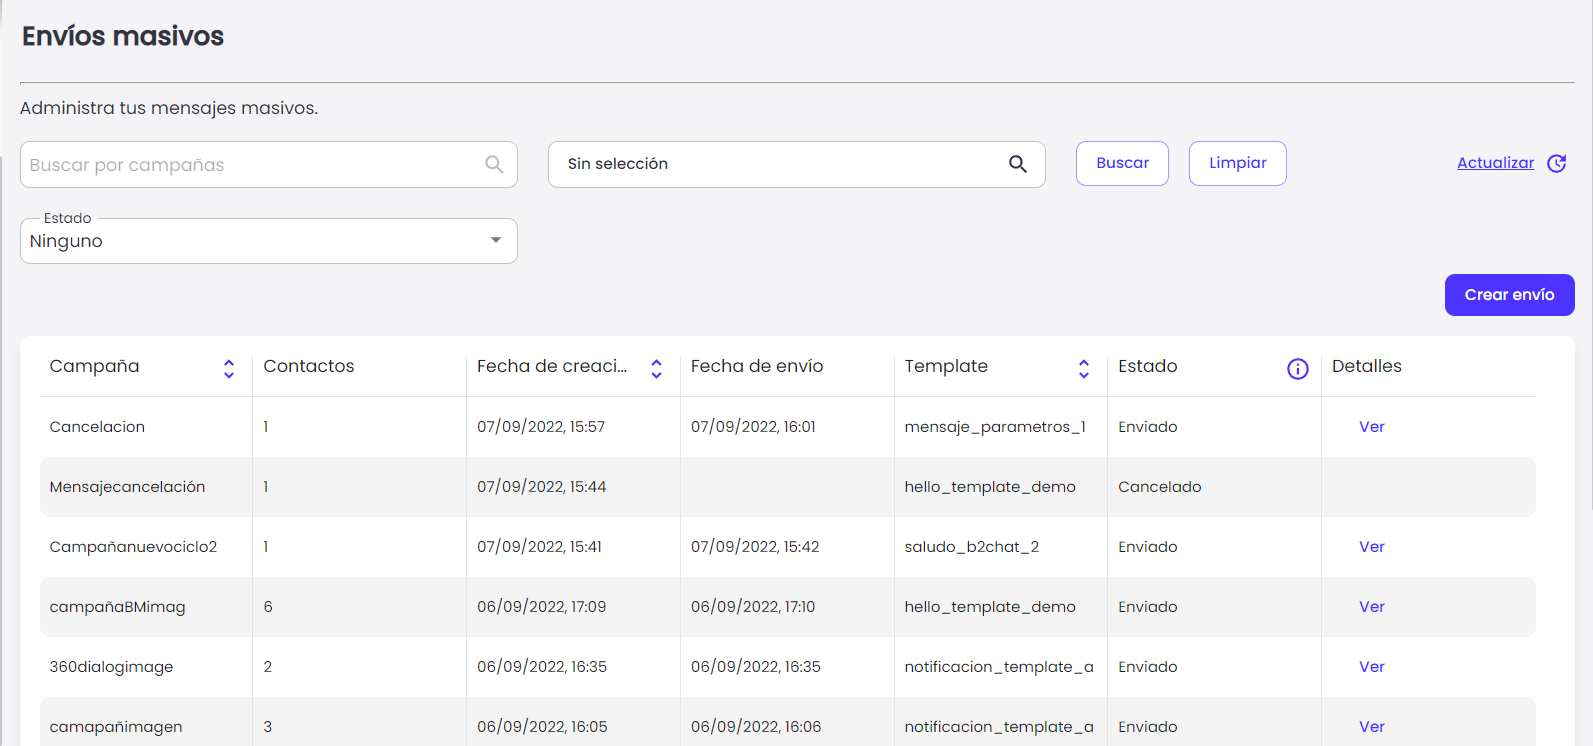
Task: Click the Crear envío button
Action: pos(1509,295)
